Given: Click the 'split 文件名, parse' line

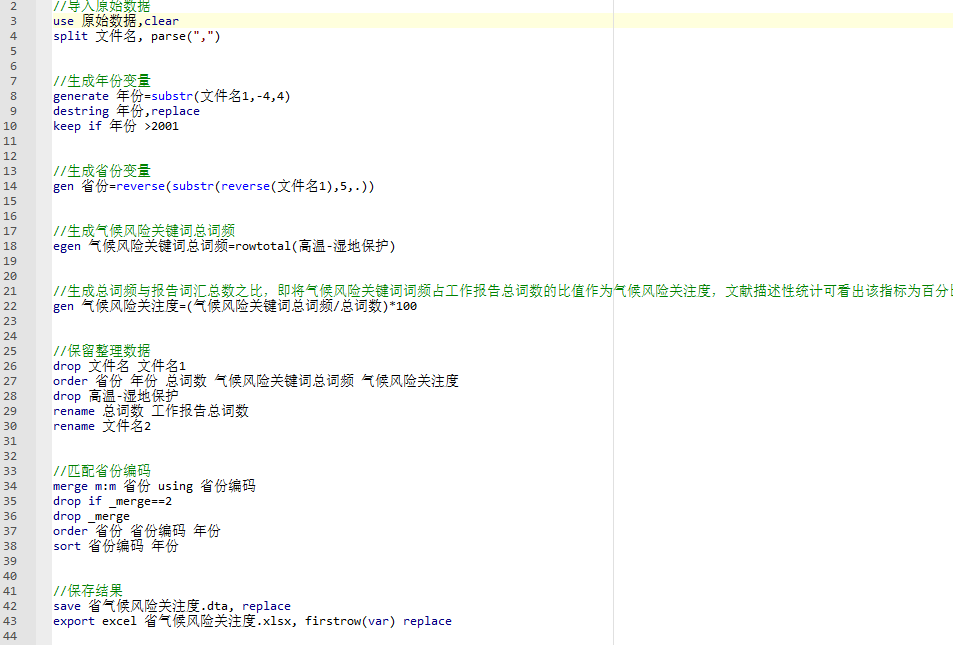Looking at the screenshot, I should point(137,36).
